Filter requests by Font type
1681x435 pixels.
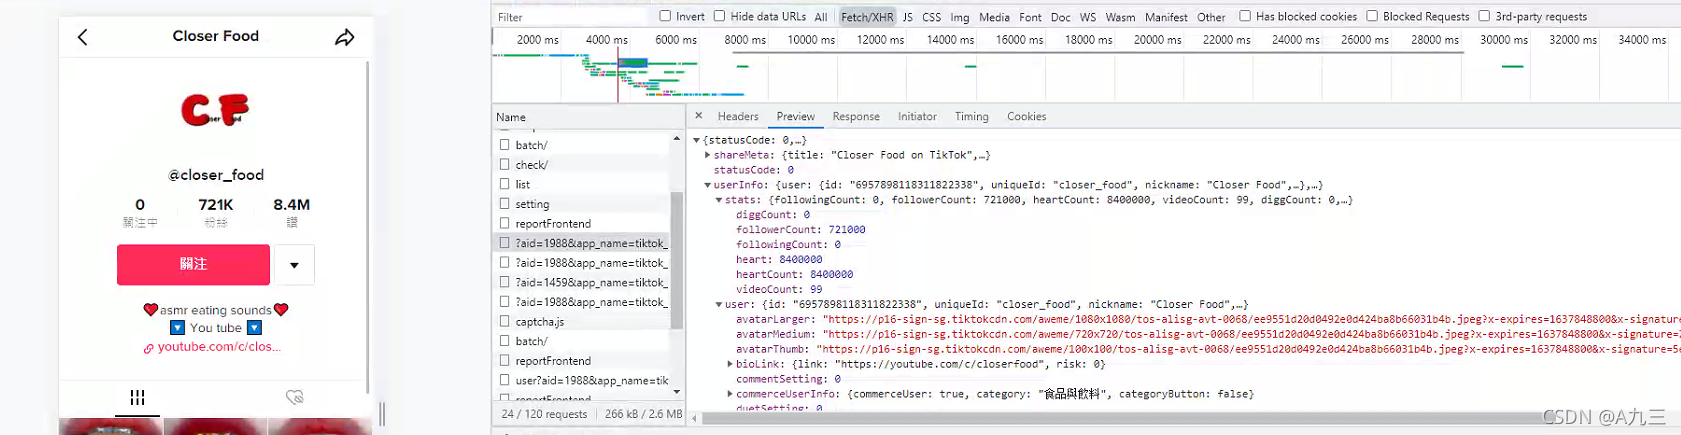(1030, 17)
